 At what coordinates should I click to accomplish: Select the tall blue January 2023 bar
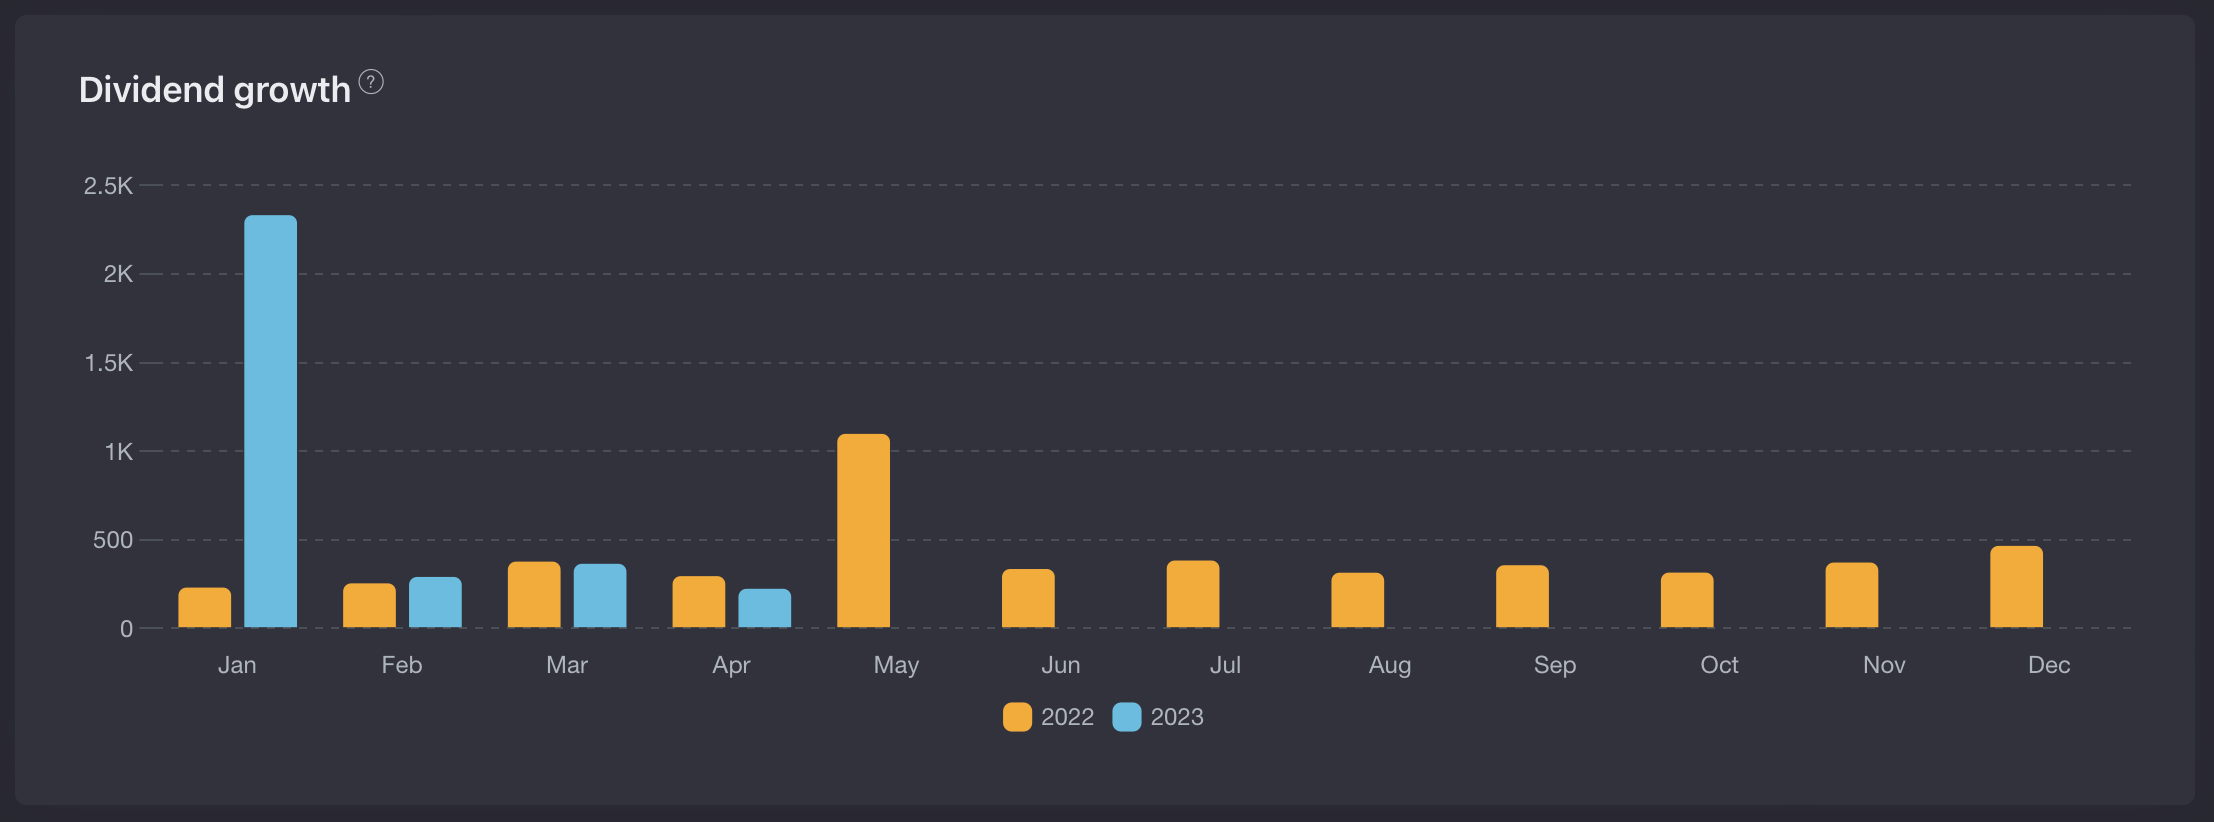coord(270,422)
